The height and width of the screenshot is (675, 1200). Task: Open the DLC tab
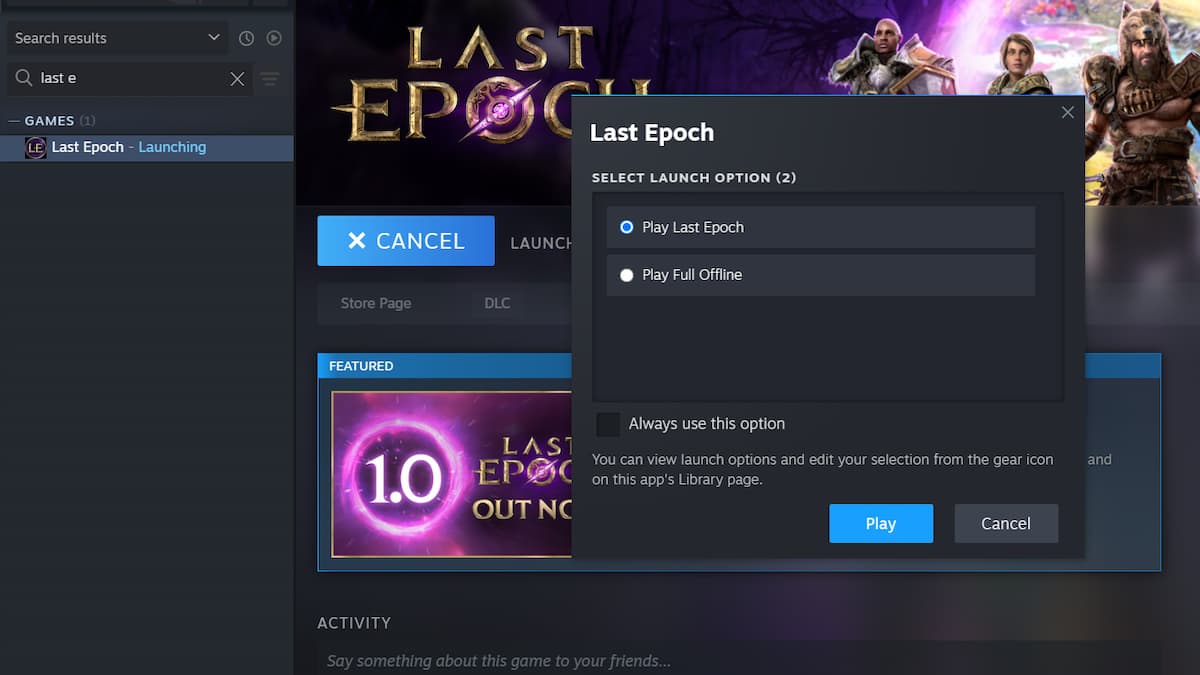pyautogui.click(x=497, y=303)
